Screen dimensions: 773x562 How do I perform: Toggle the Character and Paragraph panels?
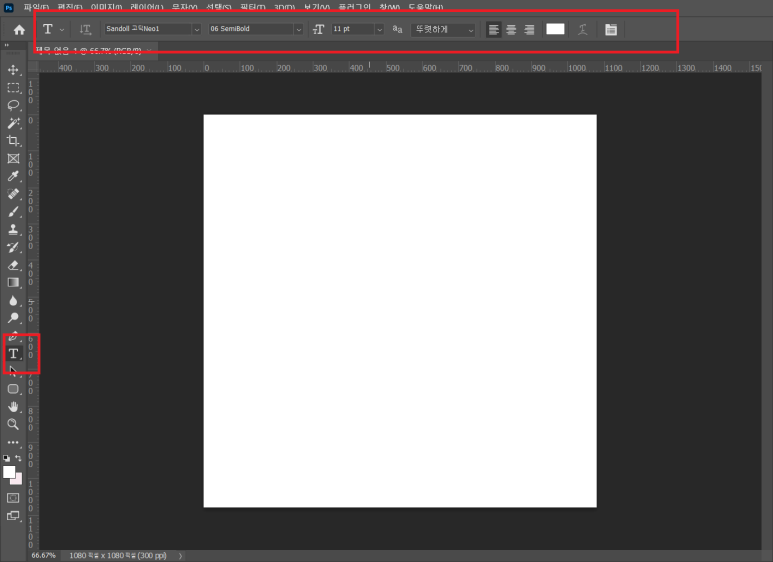pos(611,30)
